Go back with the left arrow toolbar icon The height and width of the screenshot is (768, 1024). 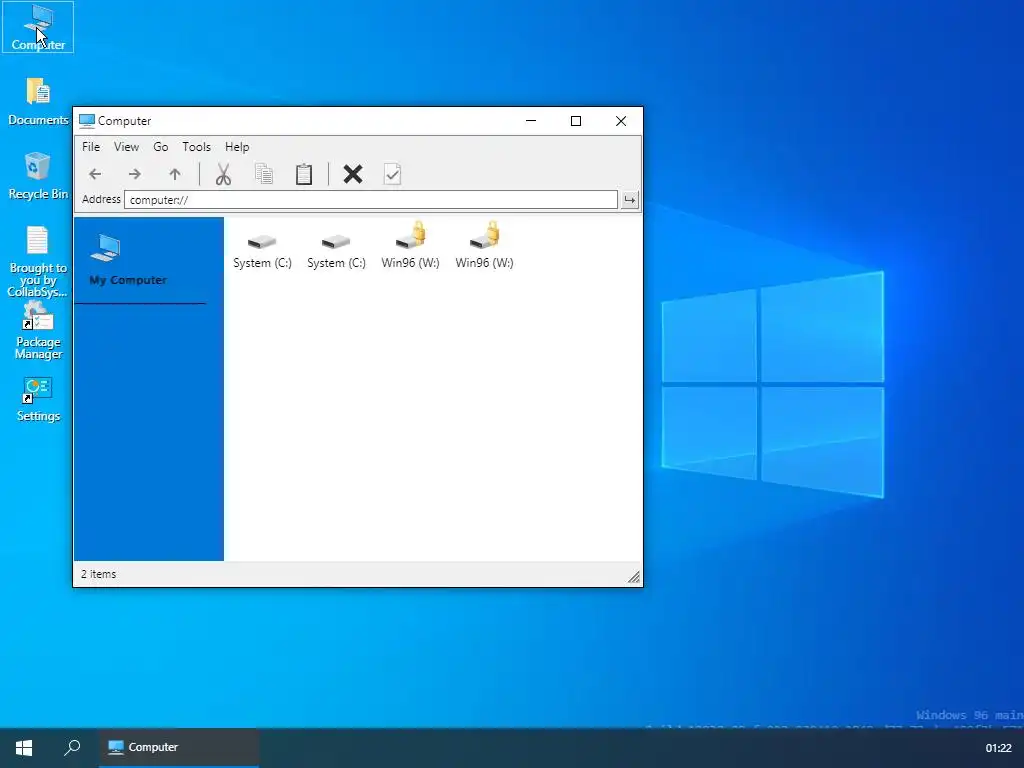tap(95, 174)
